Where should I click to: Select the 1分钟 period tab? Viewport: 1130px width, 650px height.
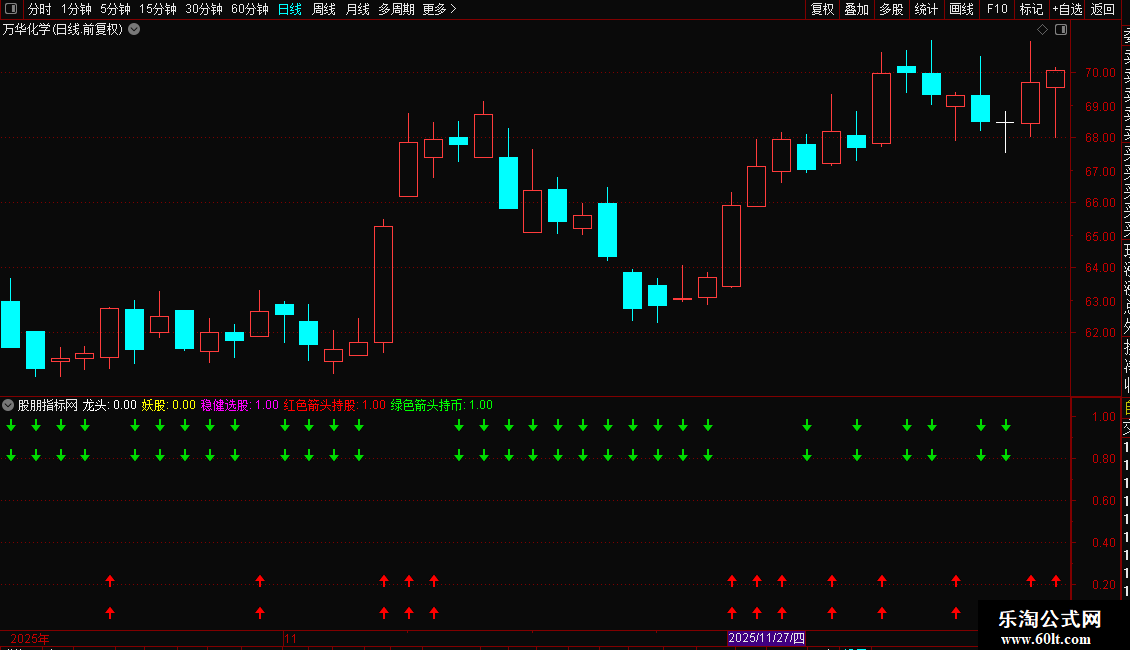(76, 9)
